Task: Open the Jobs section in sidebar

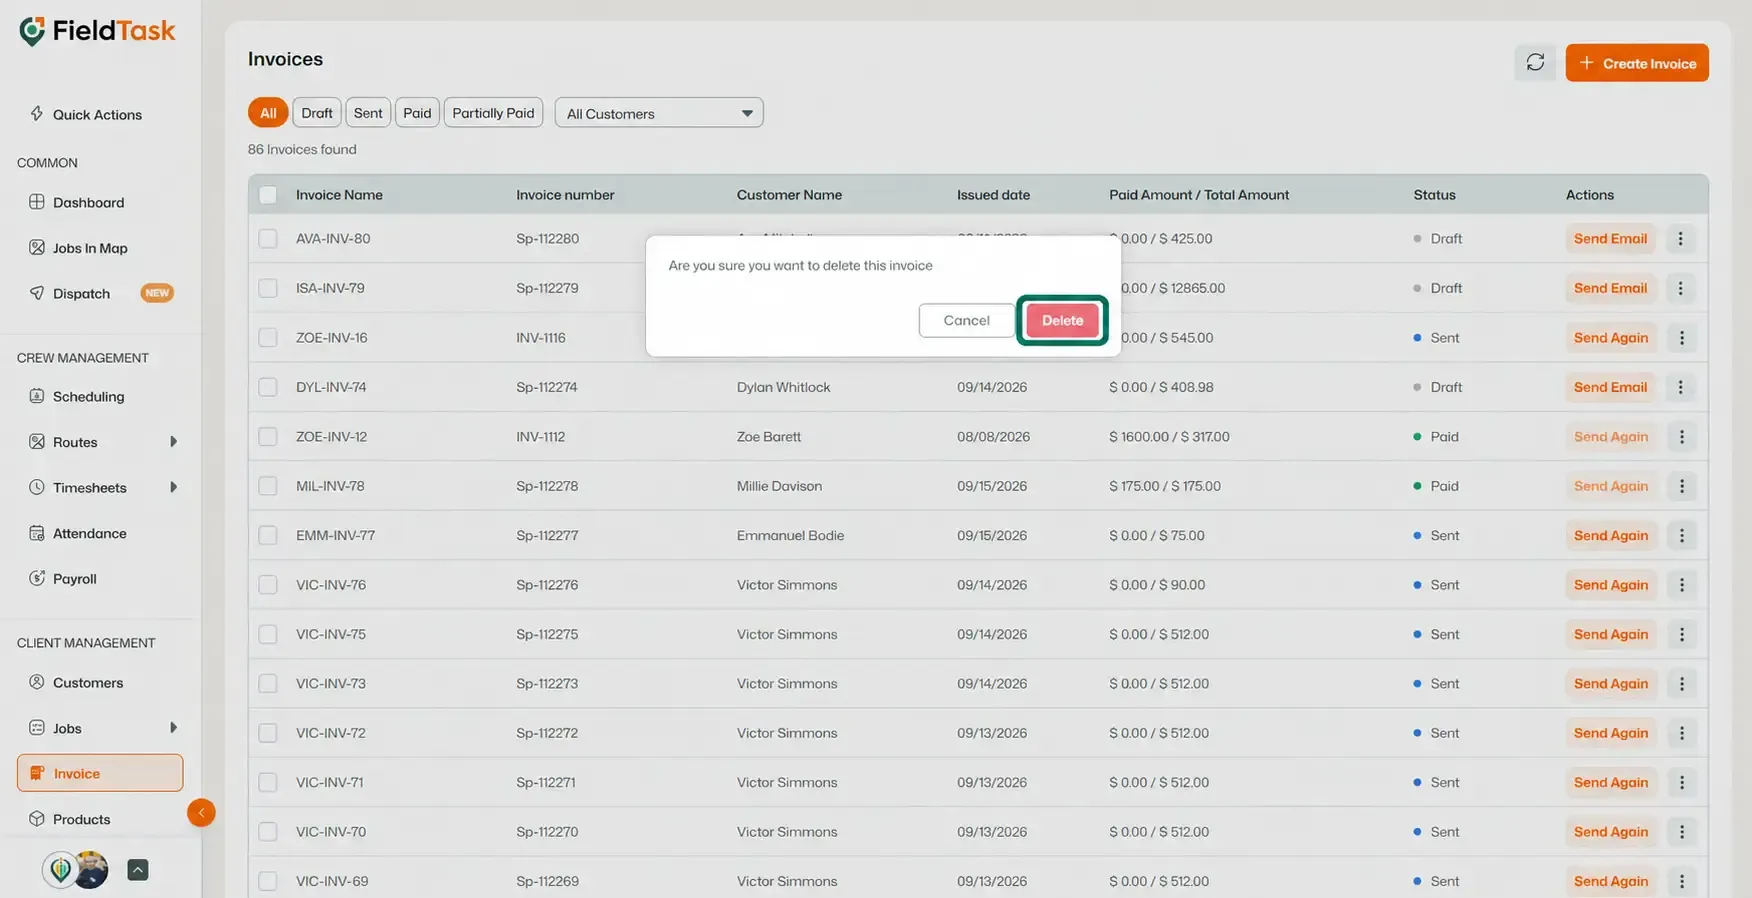Action: coord(67,728)
